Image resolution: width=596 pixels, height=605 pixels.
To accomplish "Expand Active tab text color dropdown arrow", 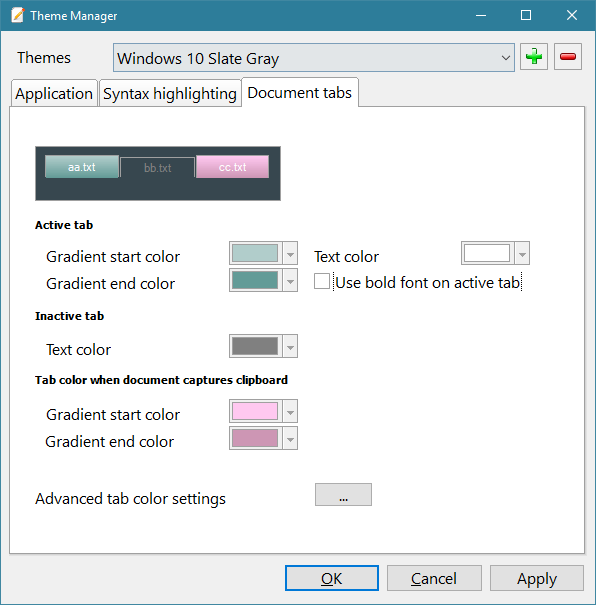I will 522,253.
